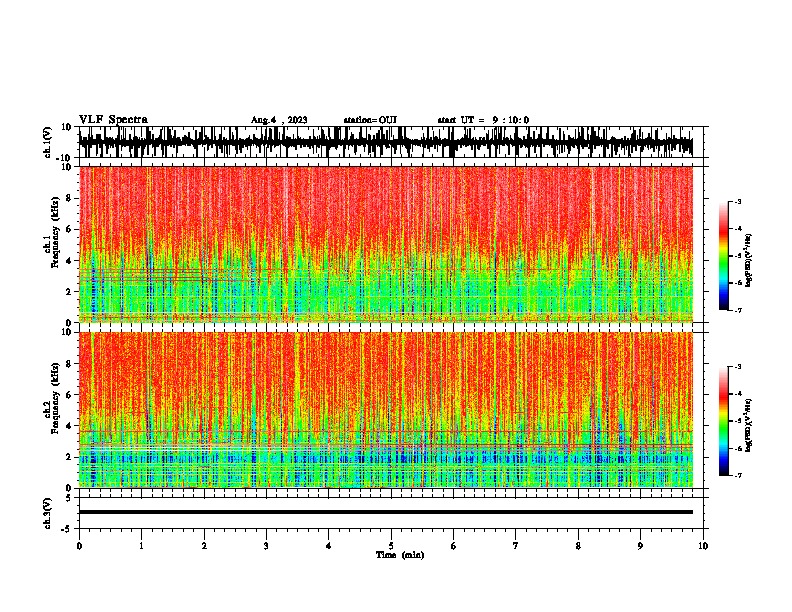Click the "station=OUI" header text
This screenshot has height=612, width=792.
coord(370,120)
